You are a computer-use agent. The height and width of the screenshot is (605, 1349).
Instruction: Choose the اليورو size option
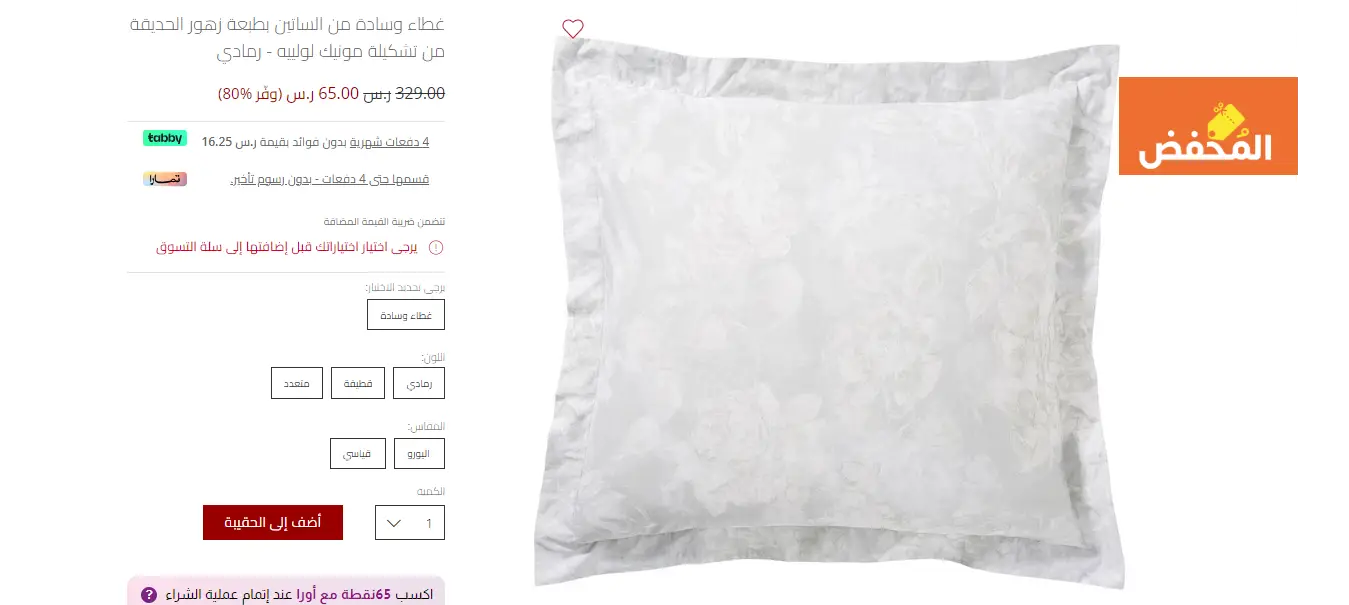pos(419,453)
